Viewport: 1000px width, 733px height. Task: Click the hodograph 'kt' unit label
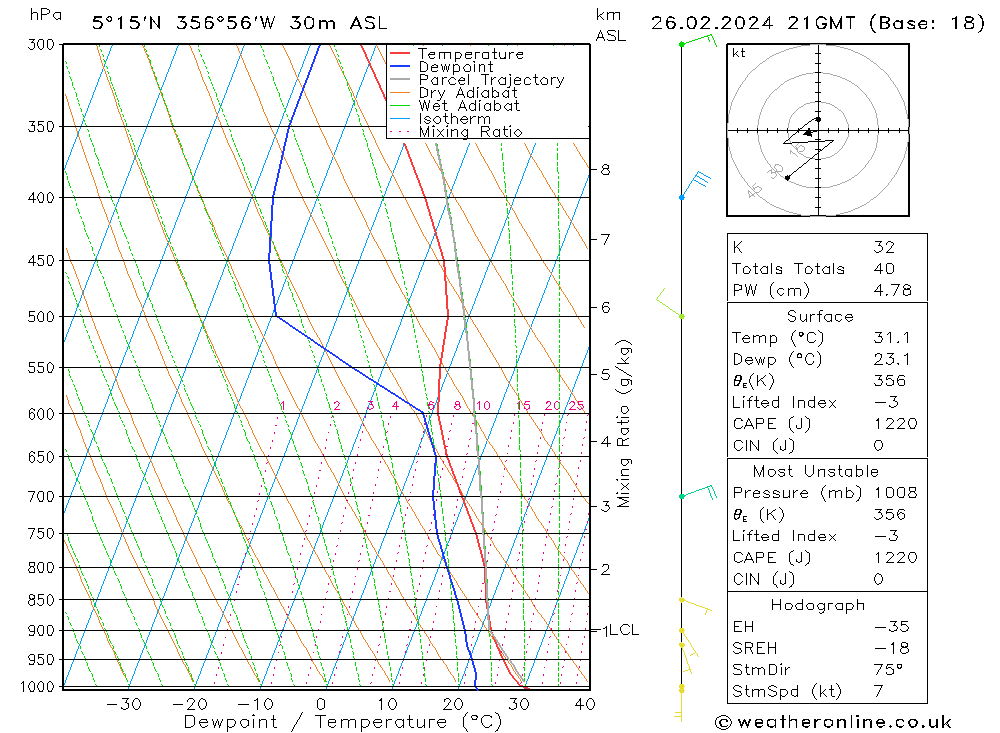(739, 53)
